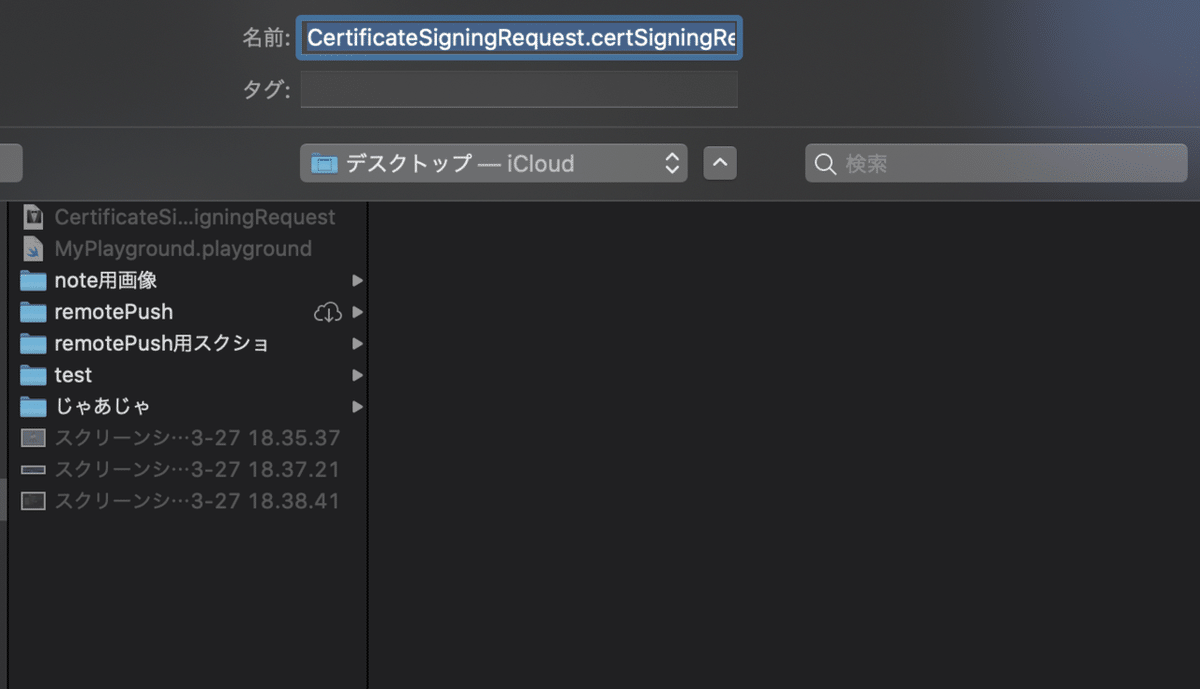Click the MyPlayground.playground file icon
The width and height of the screenshot is (1200, 689).
click(x=32, y=249)
